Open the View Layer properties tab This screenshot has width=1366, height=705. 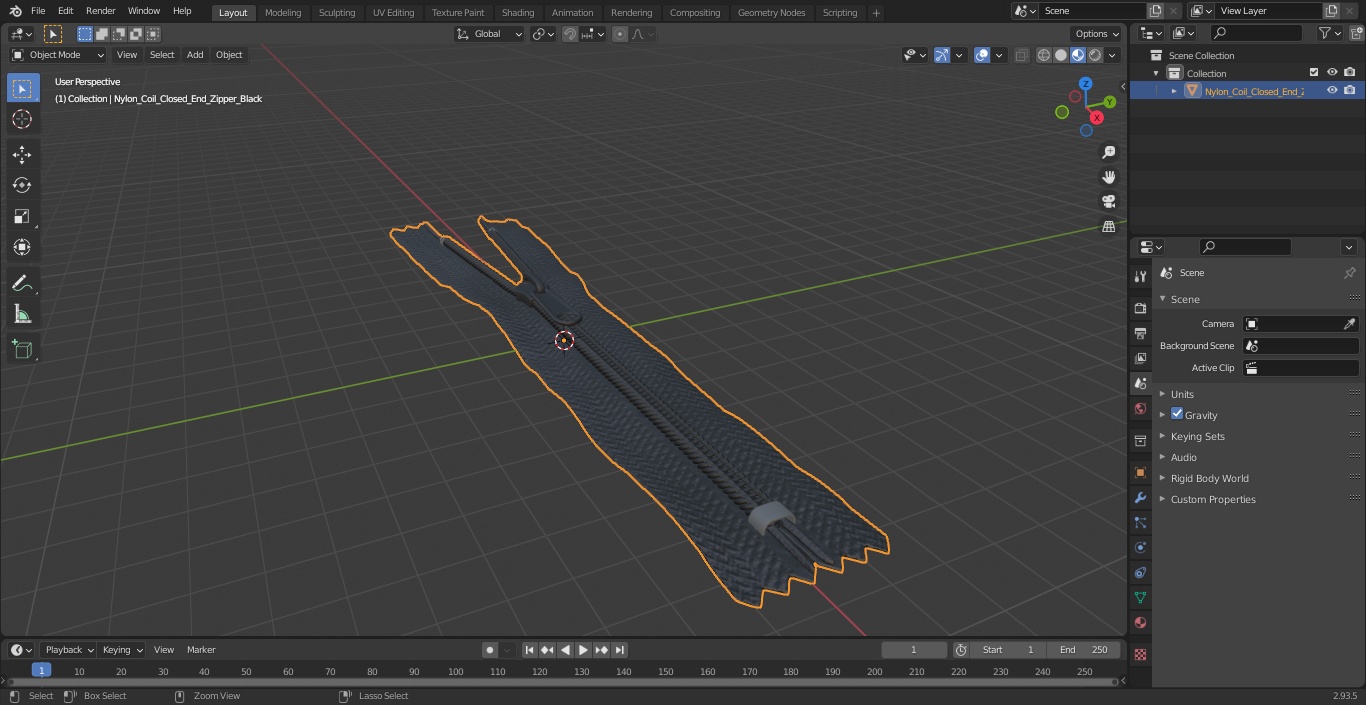(x=1140, y=358)
